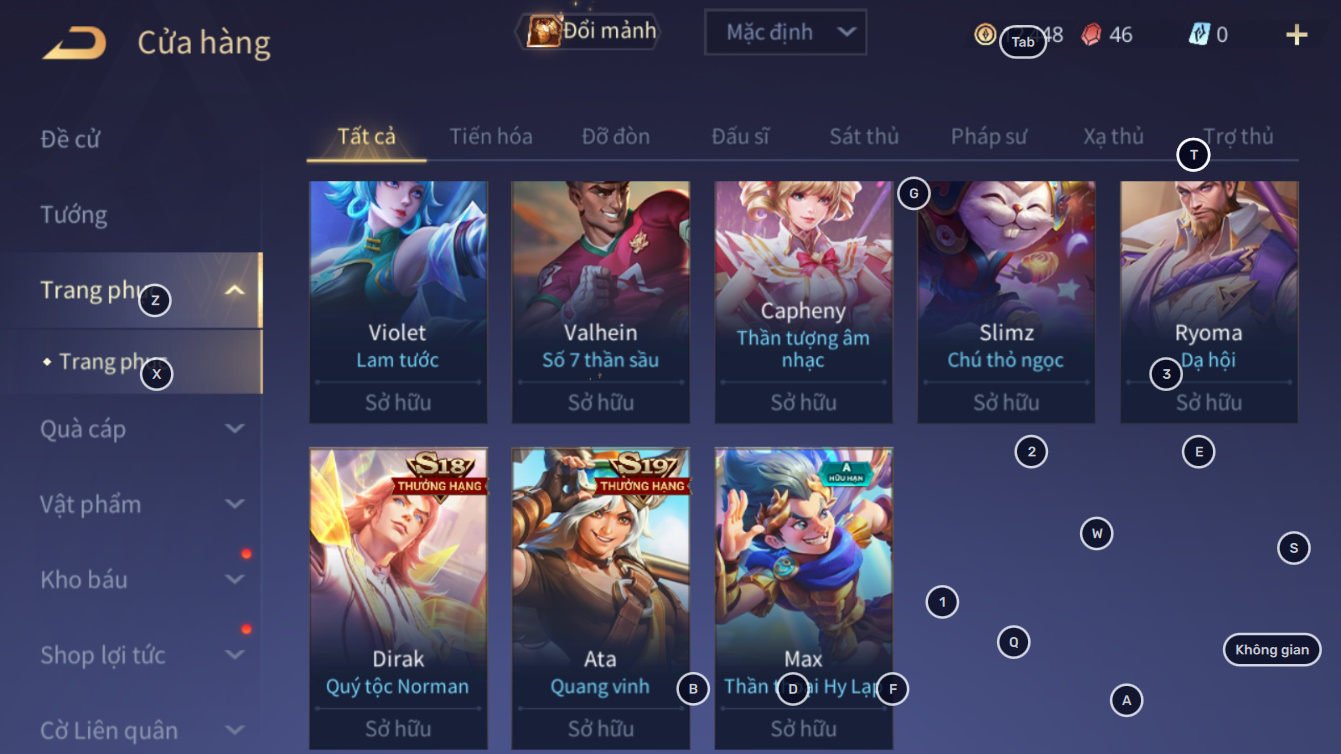
Task: Click the S19 Thưởng hạng badge on Ata
Action: coord(642,472)
